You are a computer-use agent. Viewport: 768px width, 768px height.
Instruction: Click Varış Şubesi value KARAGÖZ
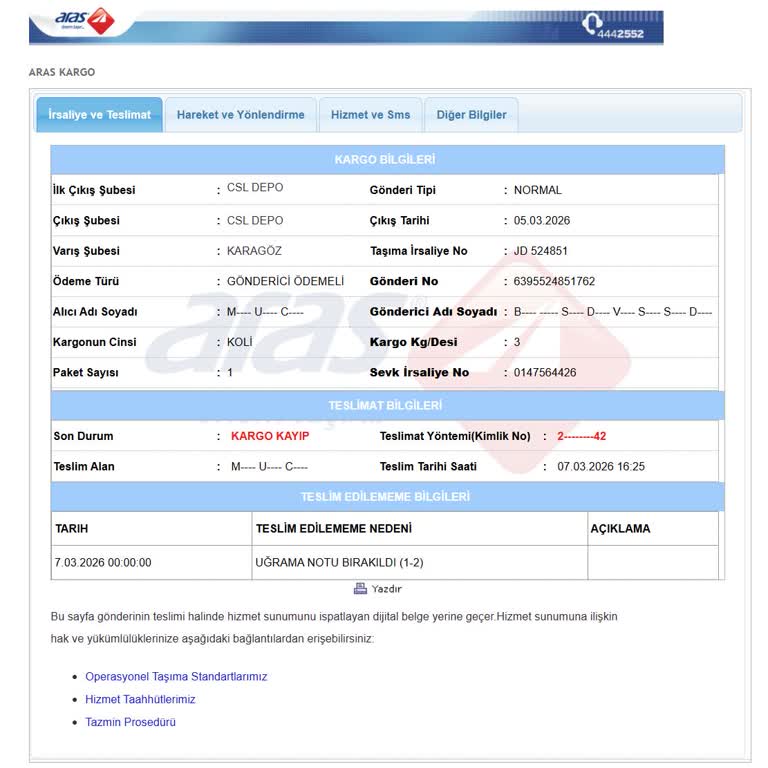click(254, 251)
